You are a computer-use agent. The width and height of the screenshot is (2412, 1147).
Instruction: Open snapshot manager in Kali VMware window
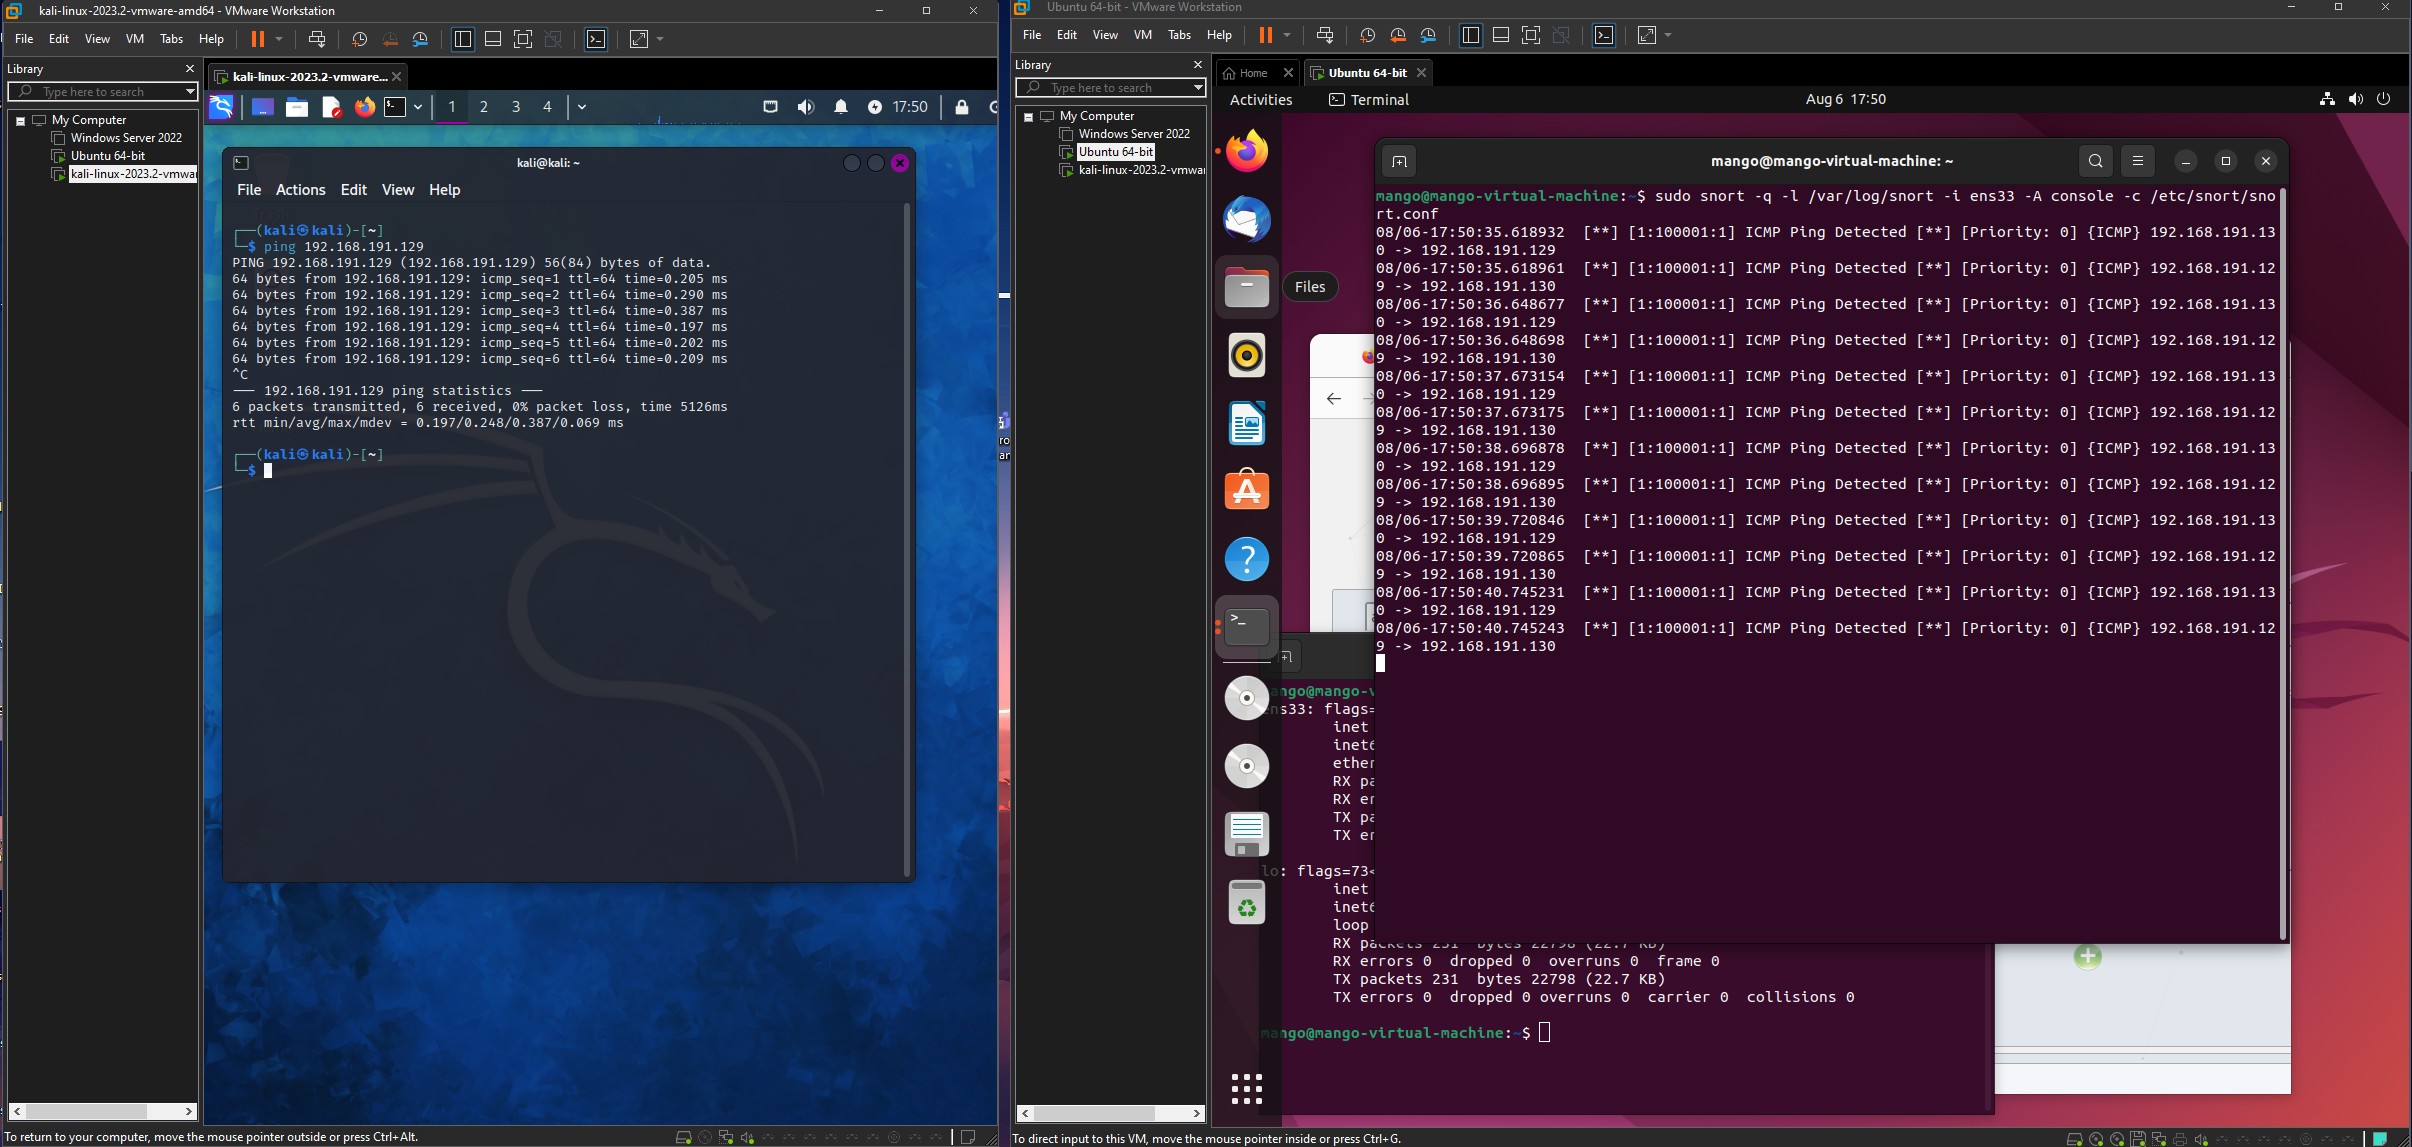tap(420, 39)
